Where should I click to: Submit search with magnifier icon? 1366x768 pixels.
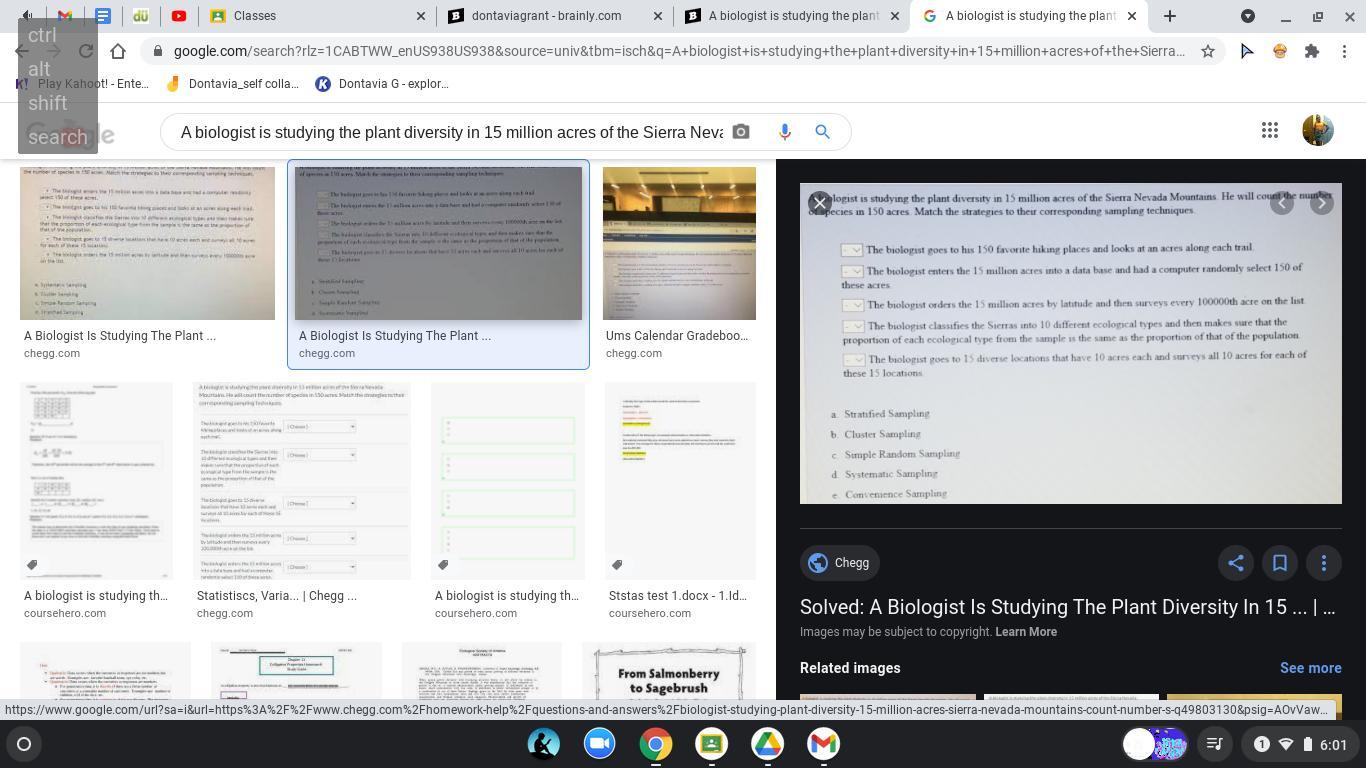point(823,132)
